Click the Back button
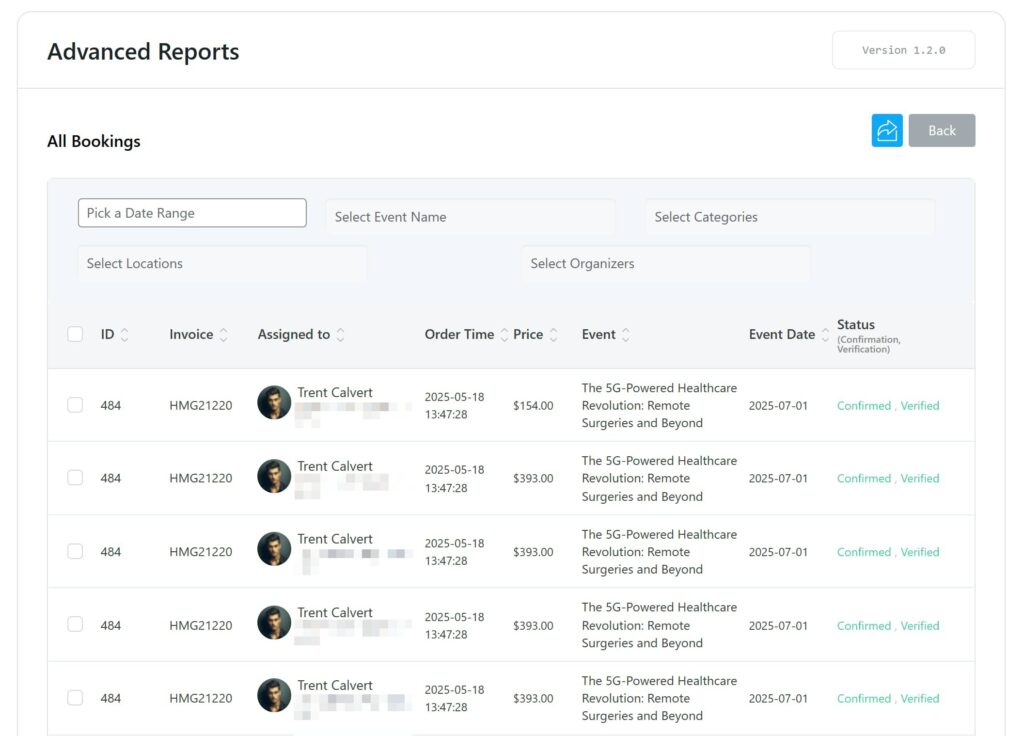This screenshot has height=736, width=1024. coord(941,130)
